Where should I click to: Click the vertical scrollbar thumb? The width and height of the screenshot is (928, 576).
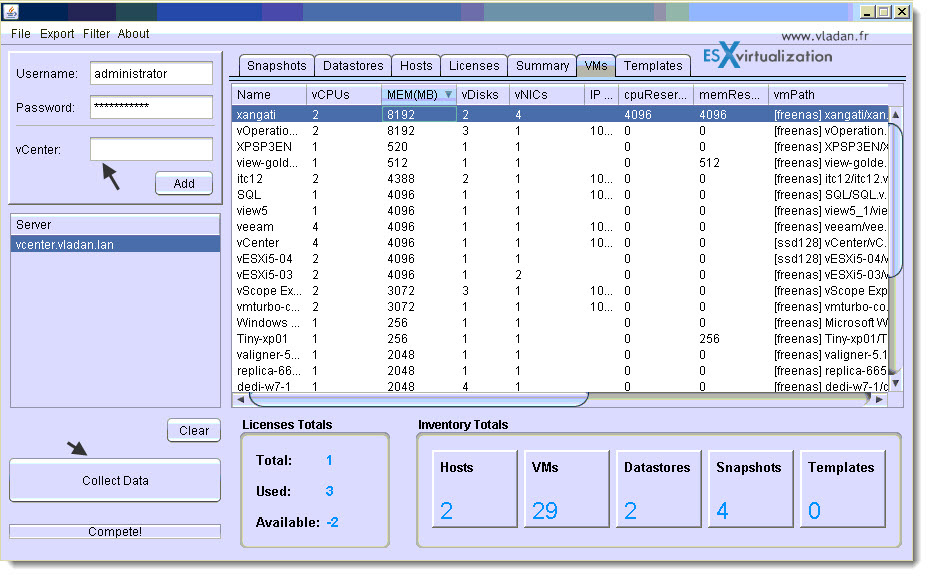point(896,199)
